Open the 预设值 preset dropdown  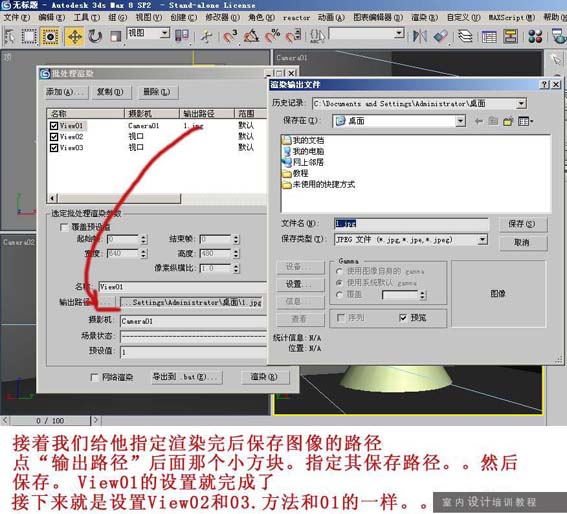(193, 352)
